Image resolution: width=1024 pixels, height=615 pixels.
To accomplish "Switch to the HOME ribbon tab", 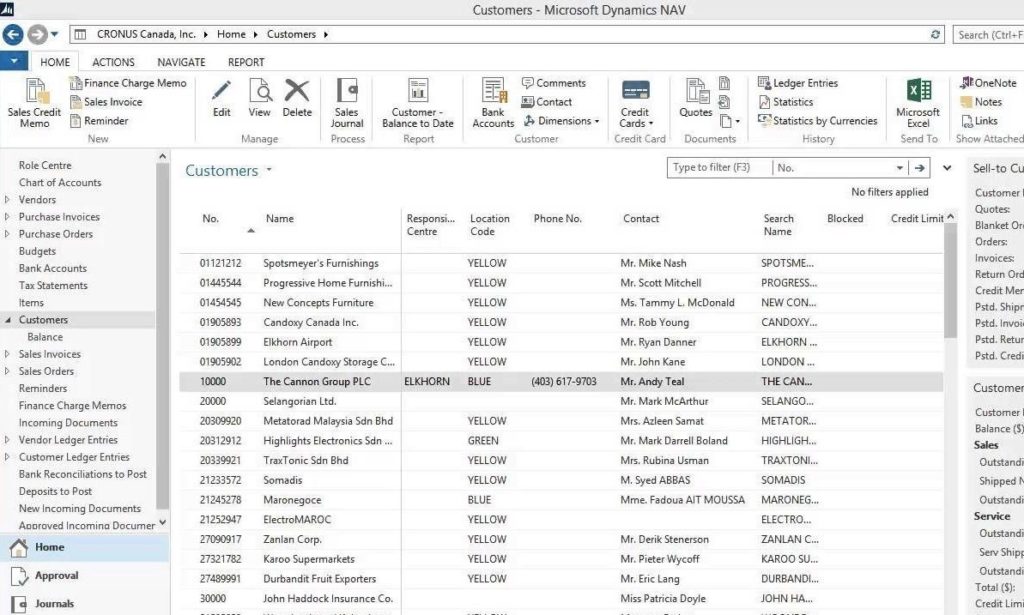I will 55,62.
